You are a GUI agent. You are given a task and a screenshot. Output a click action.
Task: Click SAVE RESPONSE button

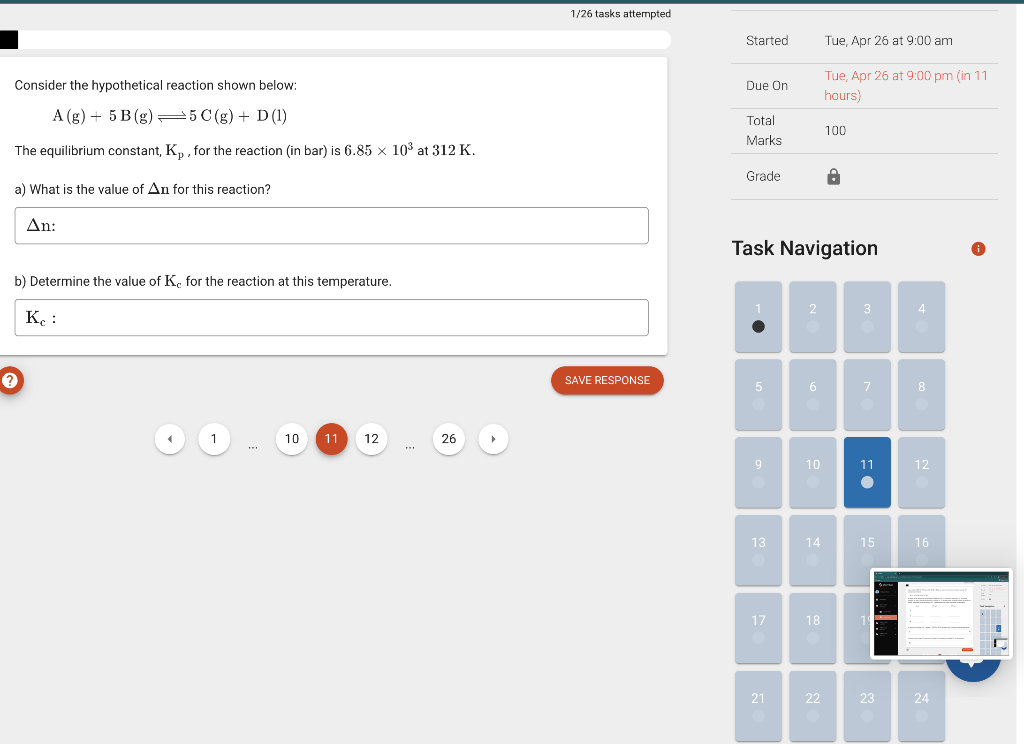point(607,380)
